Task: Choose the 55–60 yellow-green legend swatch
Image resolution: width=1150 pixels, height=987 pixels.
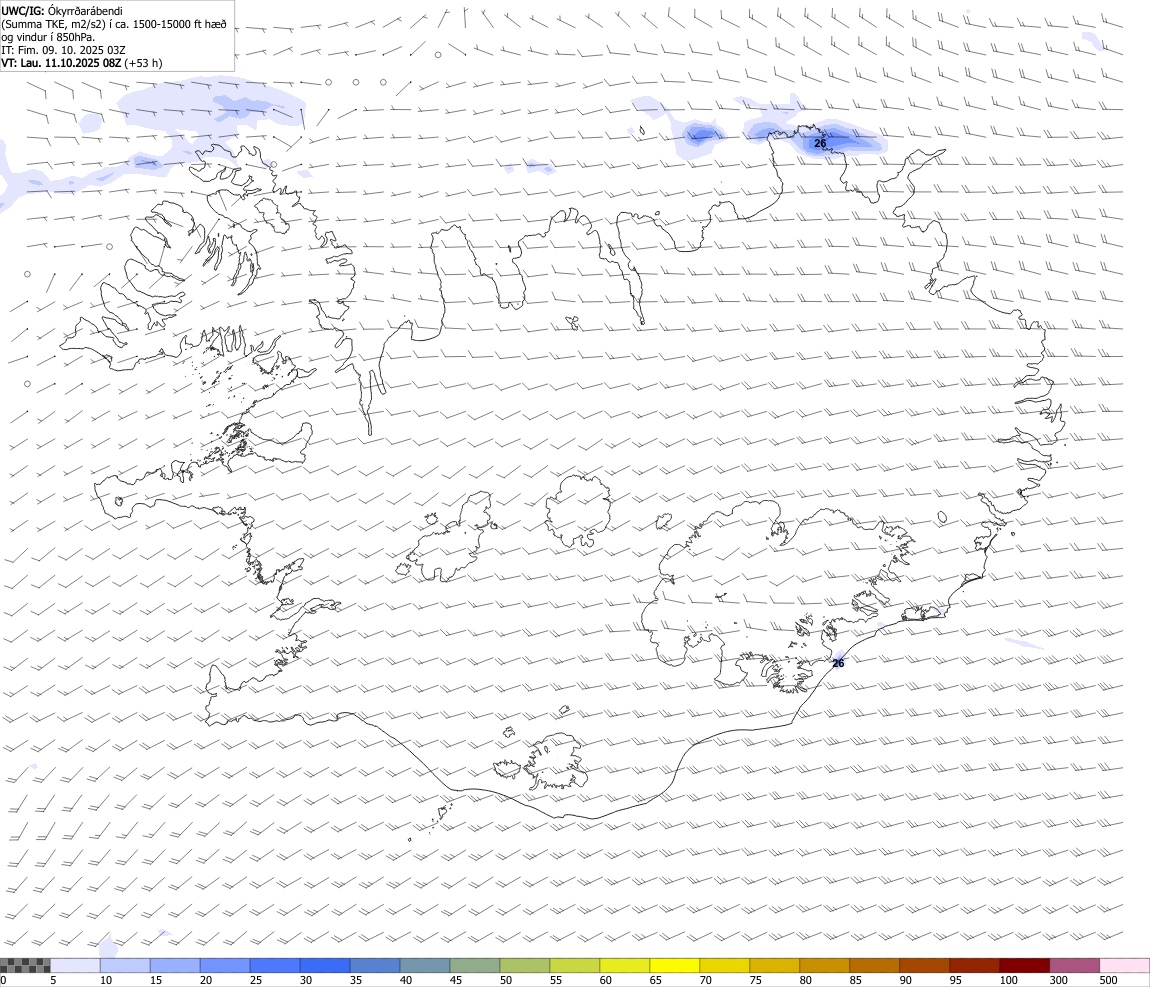Action: pyautogui.click(x=574, y=965)
